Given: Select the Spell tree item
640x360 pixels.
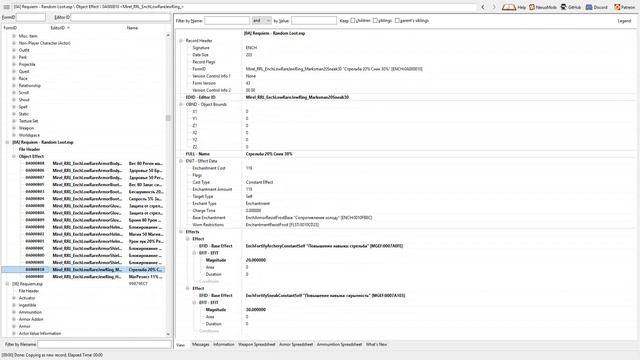Looking at the screenshot, I should click(23, 107).
